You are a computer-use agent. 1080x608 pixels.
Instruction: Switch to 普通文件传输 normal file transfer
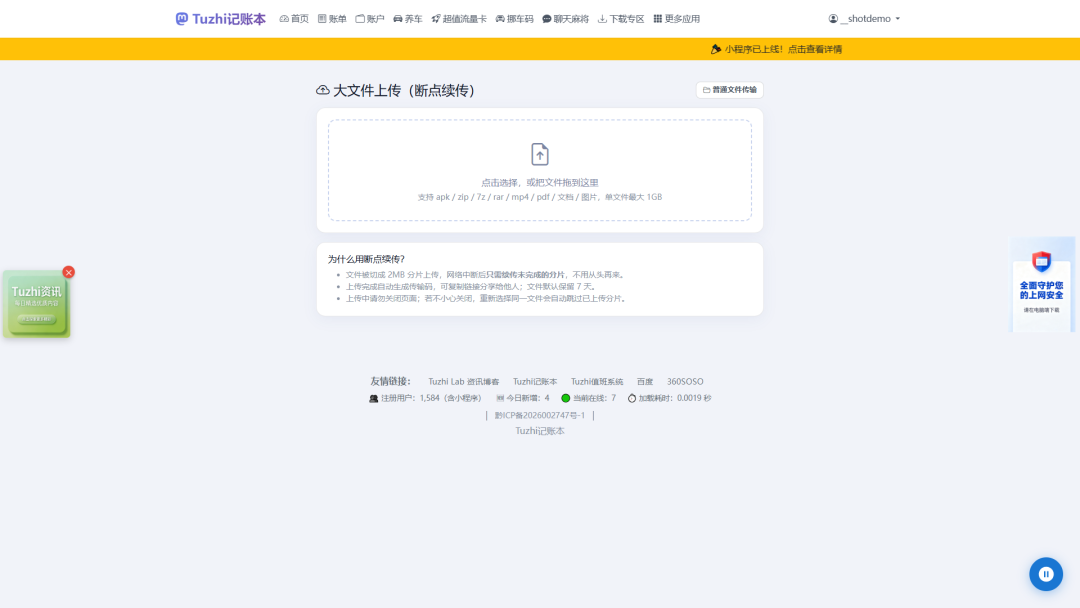[x=729, y=90]
